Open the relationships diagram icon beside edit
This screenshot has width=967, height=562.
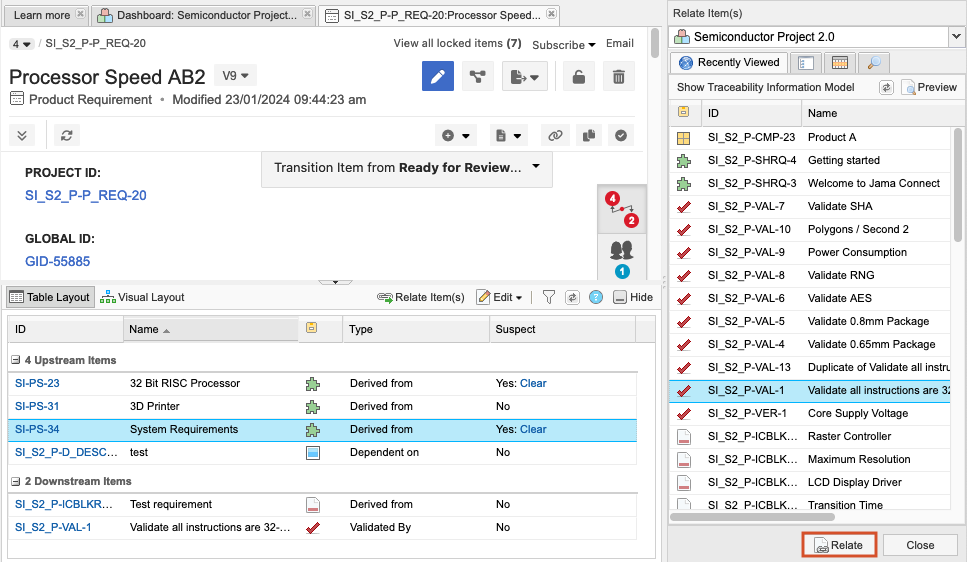point(478,76)
